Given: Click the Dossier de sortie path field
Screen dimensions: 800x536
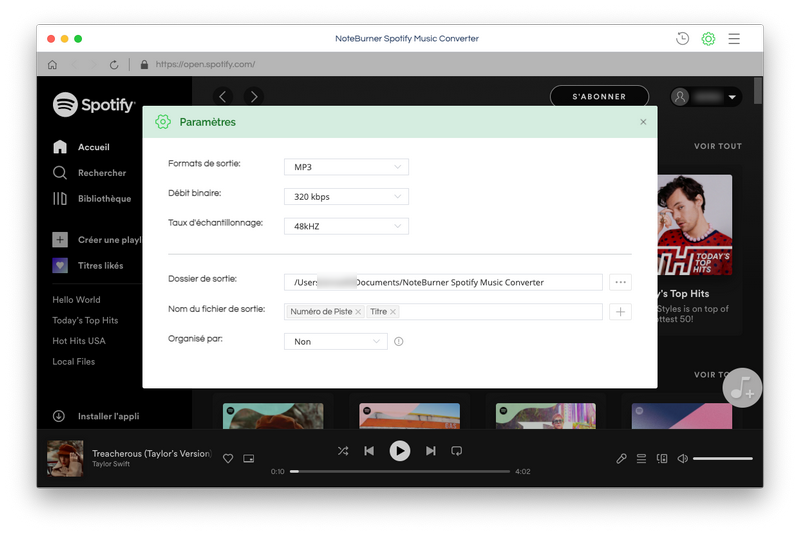Looking at the screenshot, I should click(x=443, y=282).
